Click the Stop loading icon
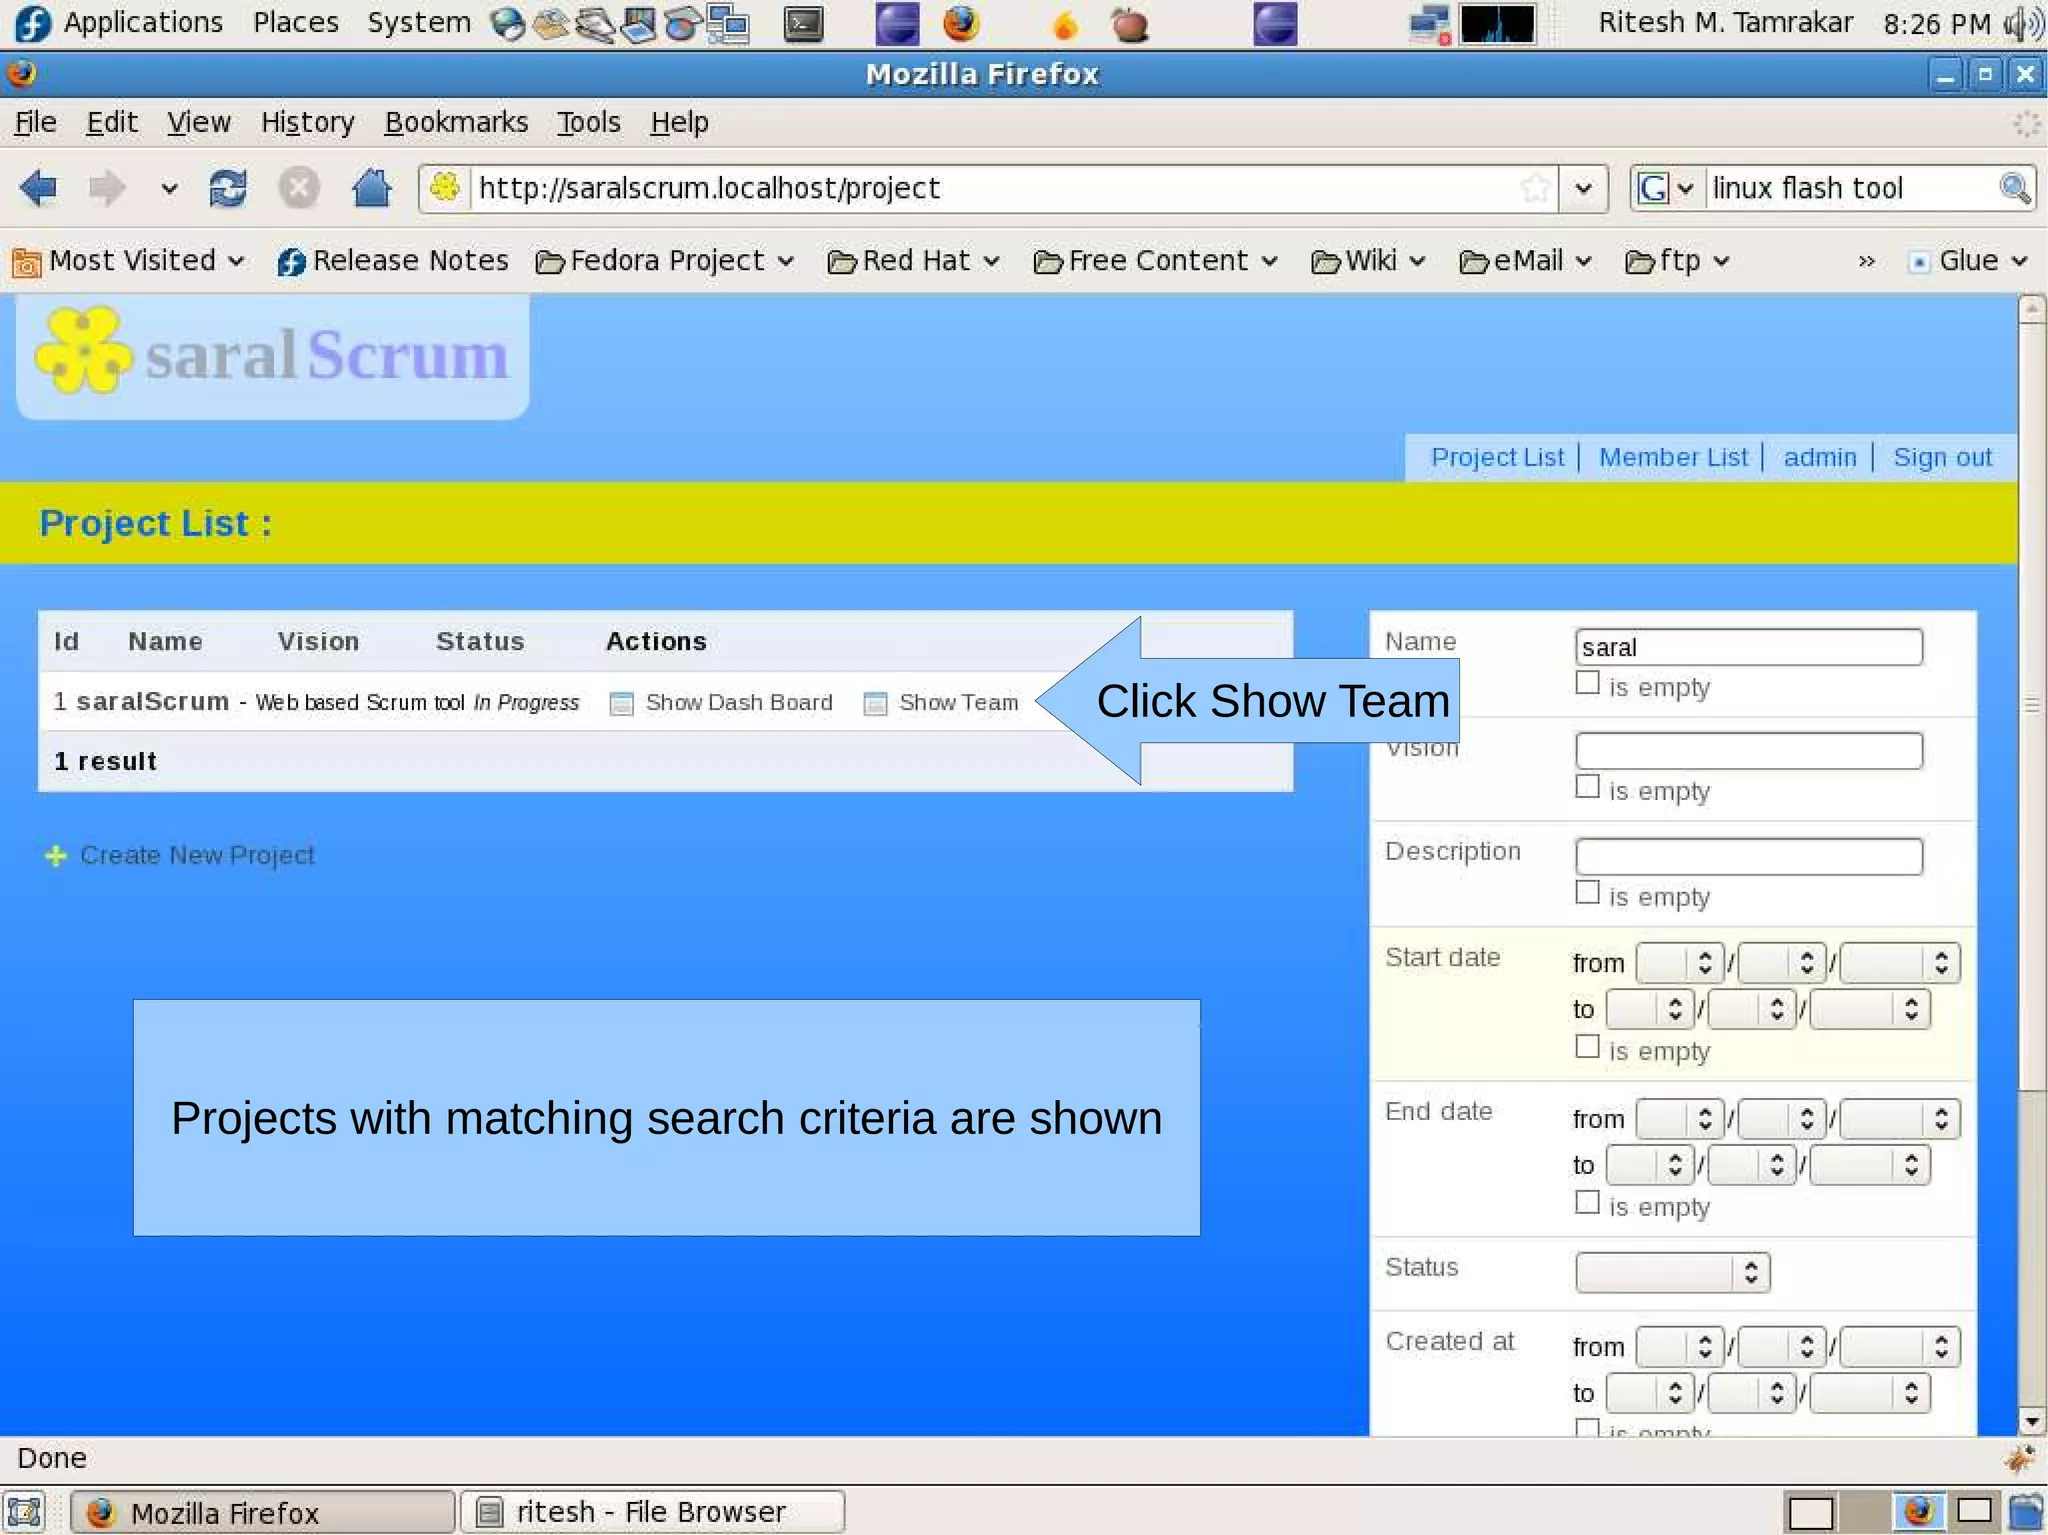Viewport: 2048px width, 1535px height. point(298,188)
